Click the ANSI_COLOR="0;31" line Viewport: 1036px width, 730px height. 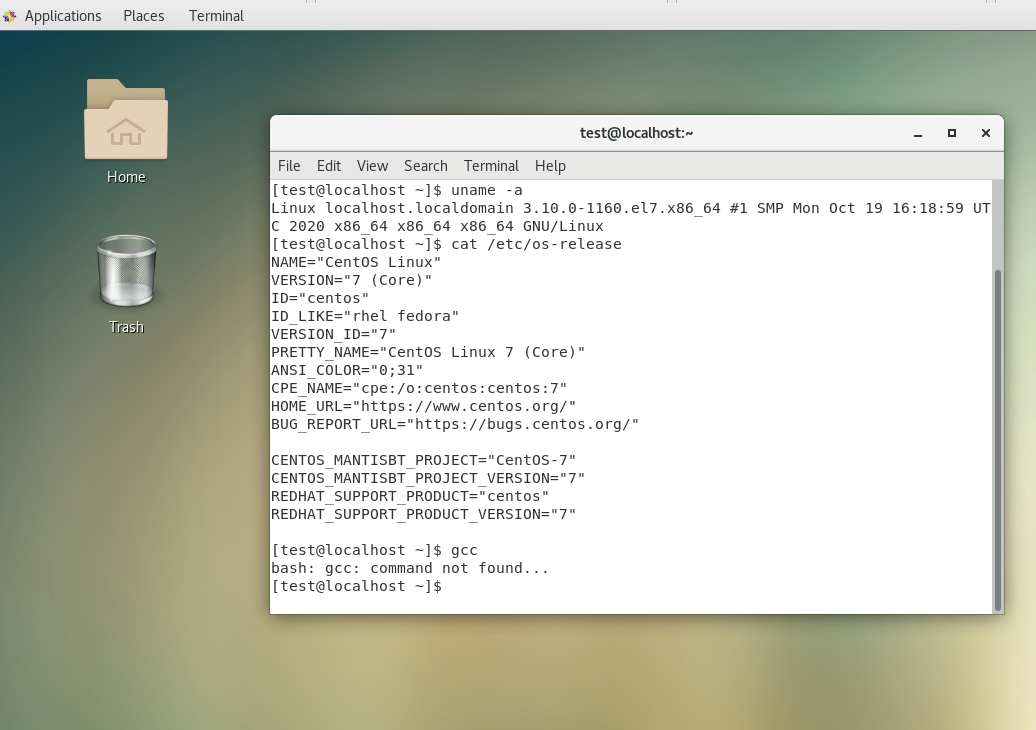[347, 370]
